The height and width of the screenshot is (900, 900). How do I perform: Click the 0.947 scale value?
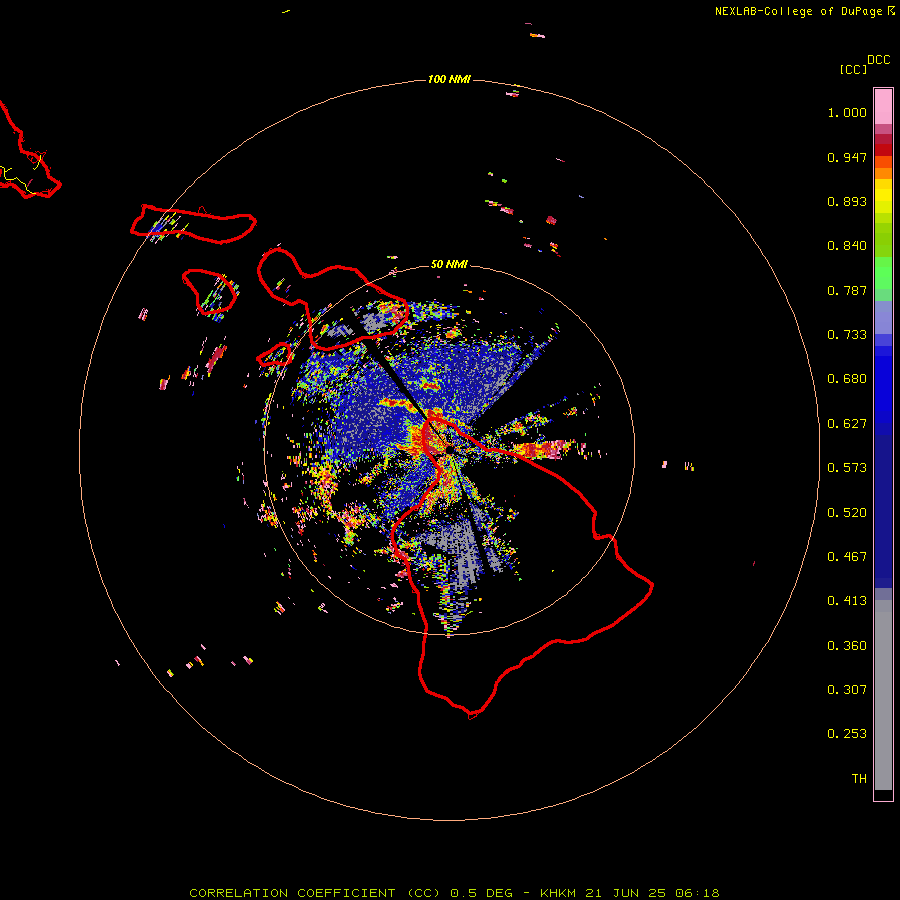847,157
